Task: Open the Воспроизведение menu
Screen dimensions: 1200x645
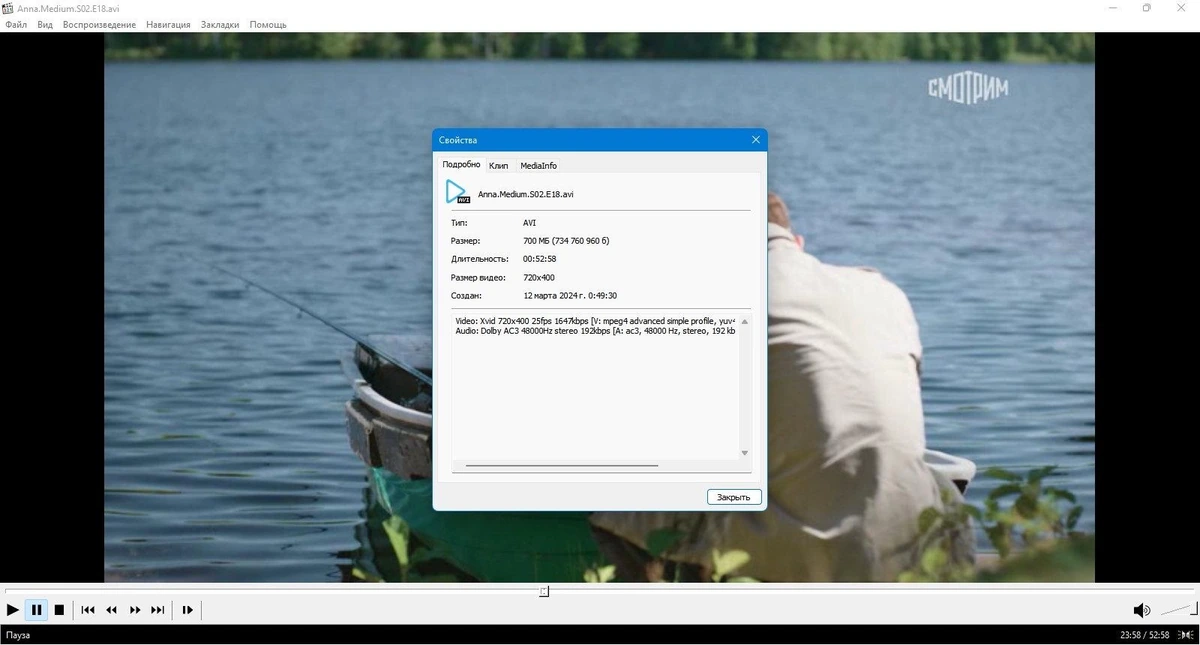Action: coord(99,24)
